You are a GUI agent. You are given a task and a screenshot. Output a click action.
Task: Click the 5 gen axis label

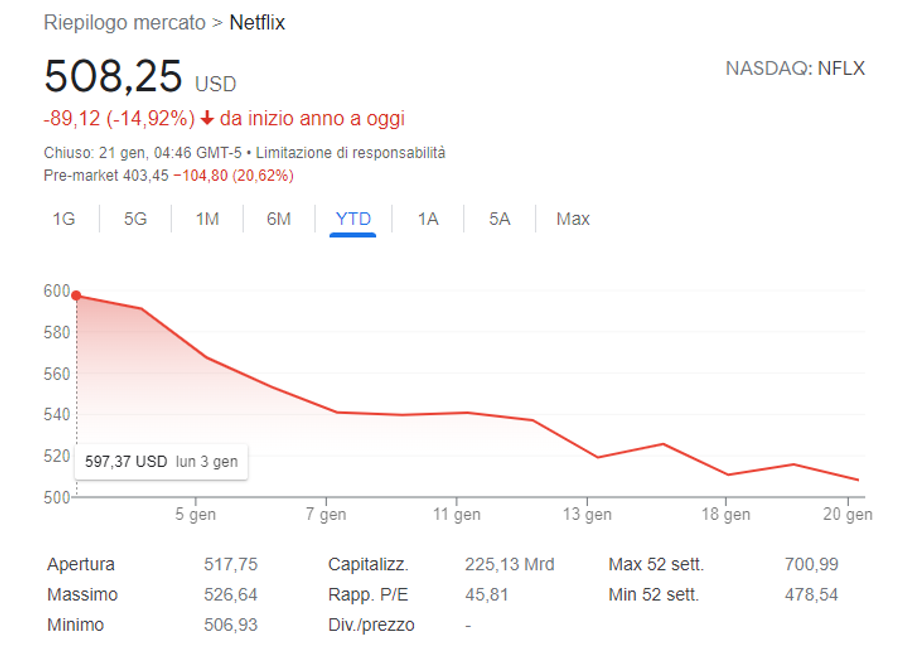[x=196, y=514]
